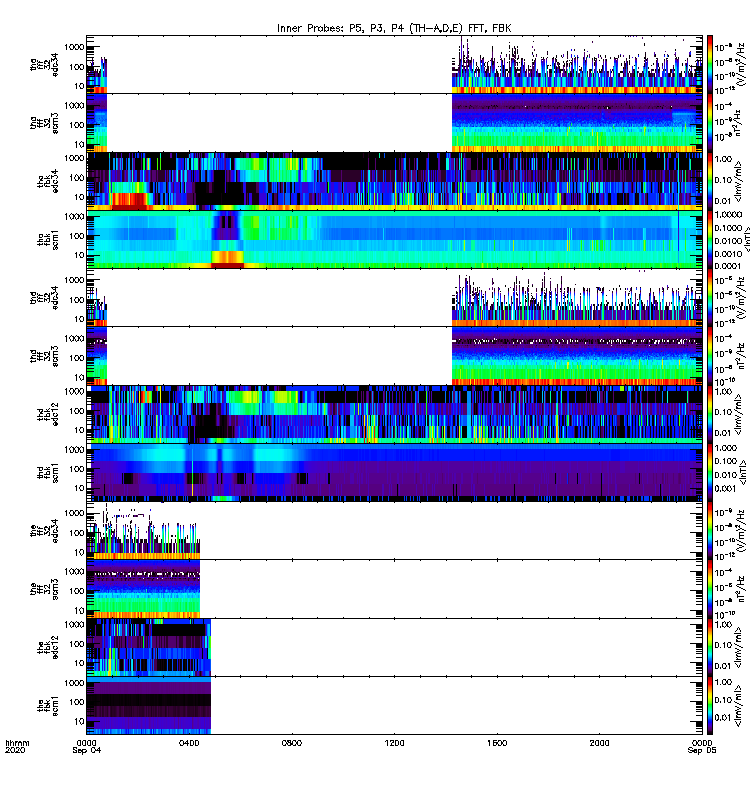This screenshot has width=750, height=800.
Task: Select the 'the fbk edc12' axis label
Action: coord(48,647)
